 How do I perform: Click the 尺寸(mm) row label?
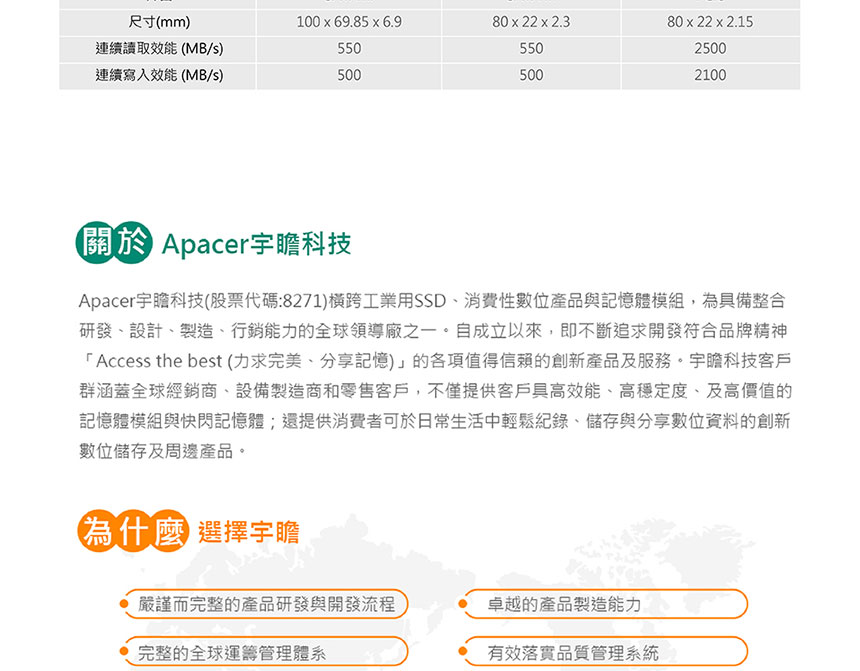[x=159, y=22]
